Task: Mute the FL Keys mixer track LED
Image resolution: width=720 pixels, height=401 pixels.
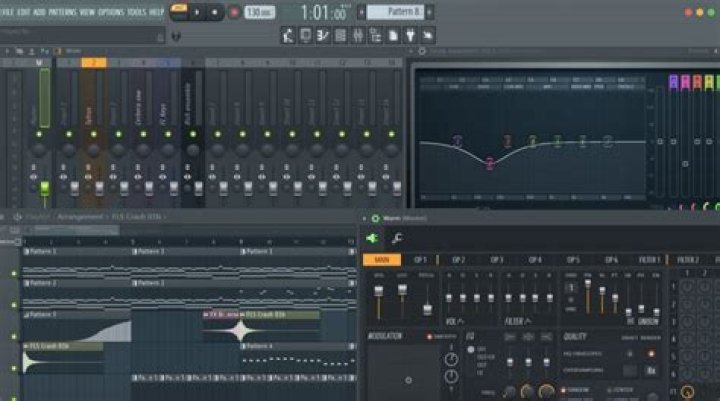Action: click(168, 134)
